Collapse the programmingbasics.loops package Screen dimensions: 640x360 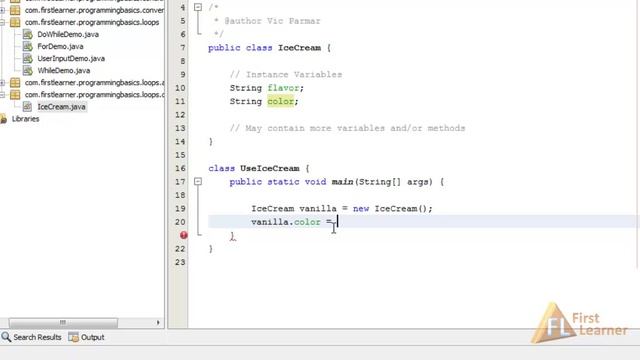click(x=2, y=22)
